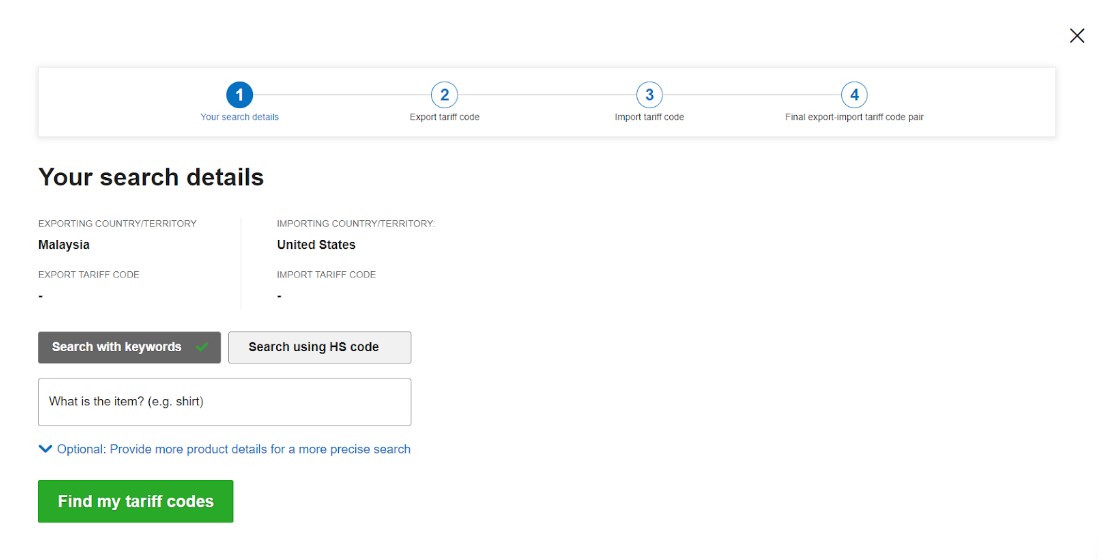Click 'IMPORTING COUNTRY/TERRITORY:' label
The height and width of the screenshot is (559, 1114).
(356, 224)
